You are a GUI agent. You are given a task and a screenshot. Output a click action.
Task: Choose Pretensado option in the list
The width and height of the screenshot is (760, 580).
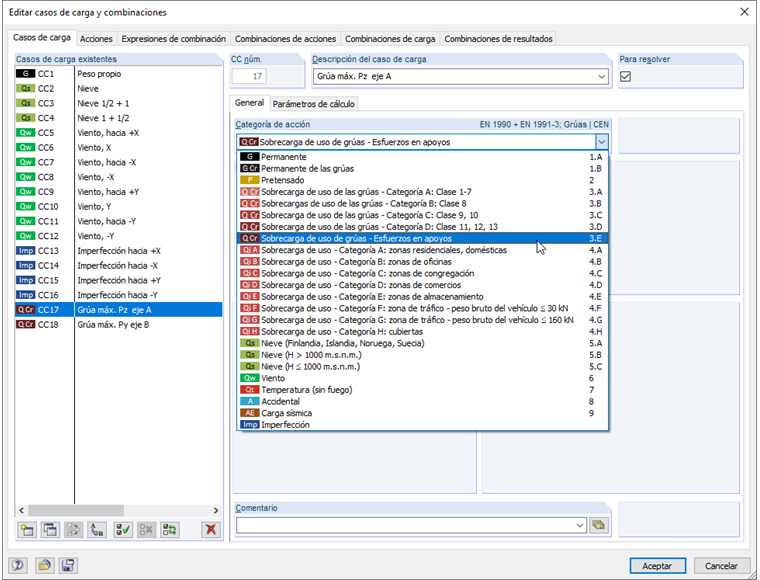click(423, 180)
